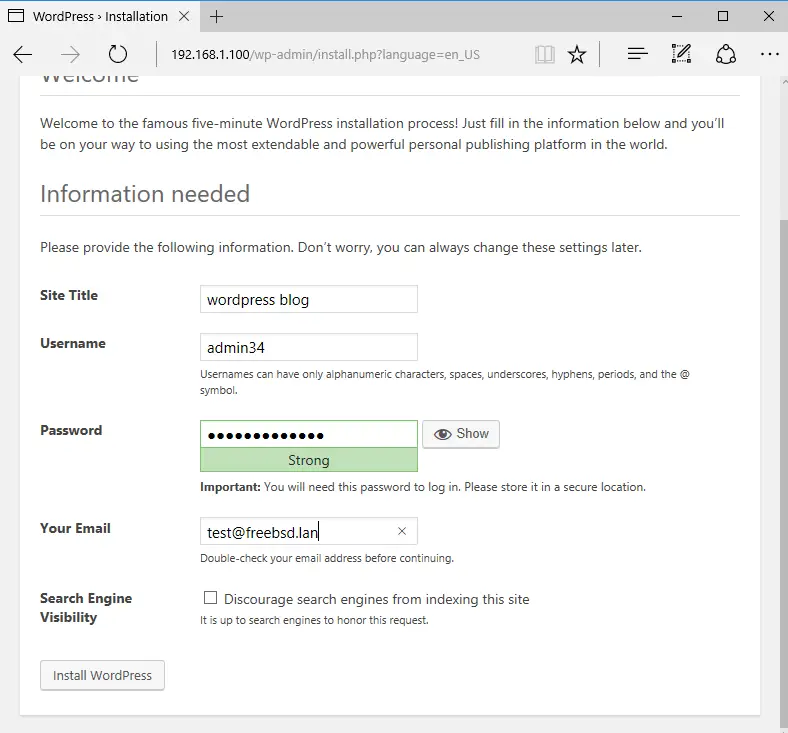Click the Install WordPress button
788x733 pixels.
[x=103, y=675]
